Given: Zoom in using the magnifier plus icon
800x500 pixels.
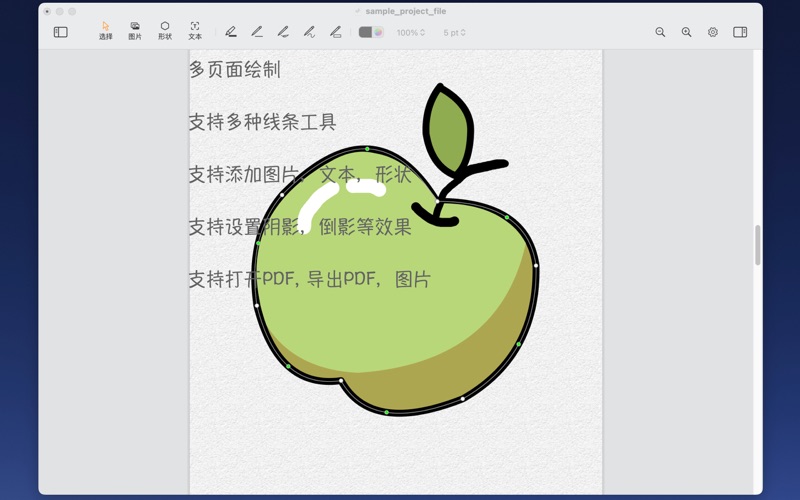Looking at the screenshot, I should (686, 32).
